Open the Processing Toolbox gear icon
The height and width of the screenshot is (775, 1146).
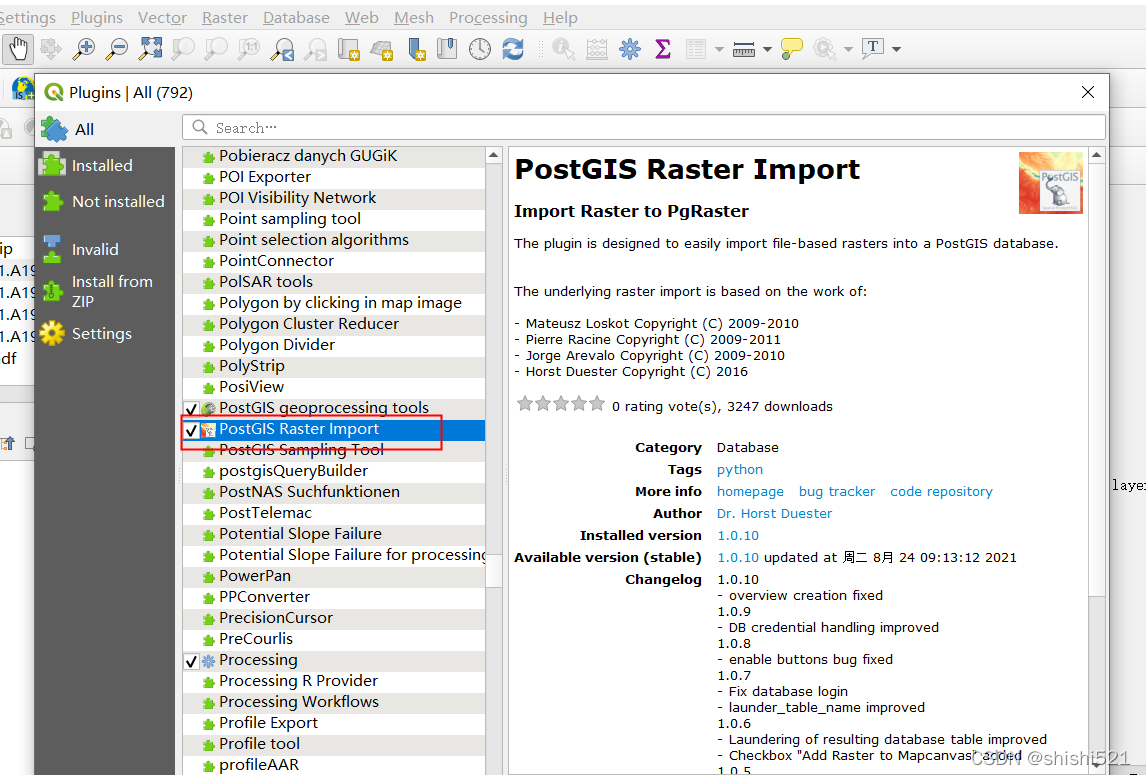coord(629,49)
